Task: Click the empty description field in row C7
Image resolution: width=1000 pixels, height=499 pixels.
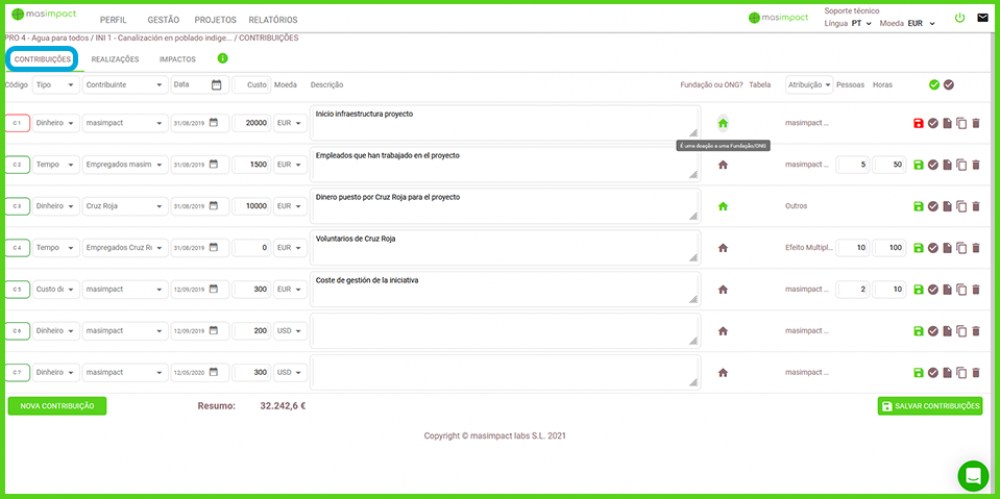Action: coord(504,372)
